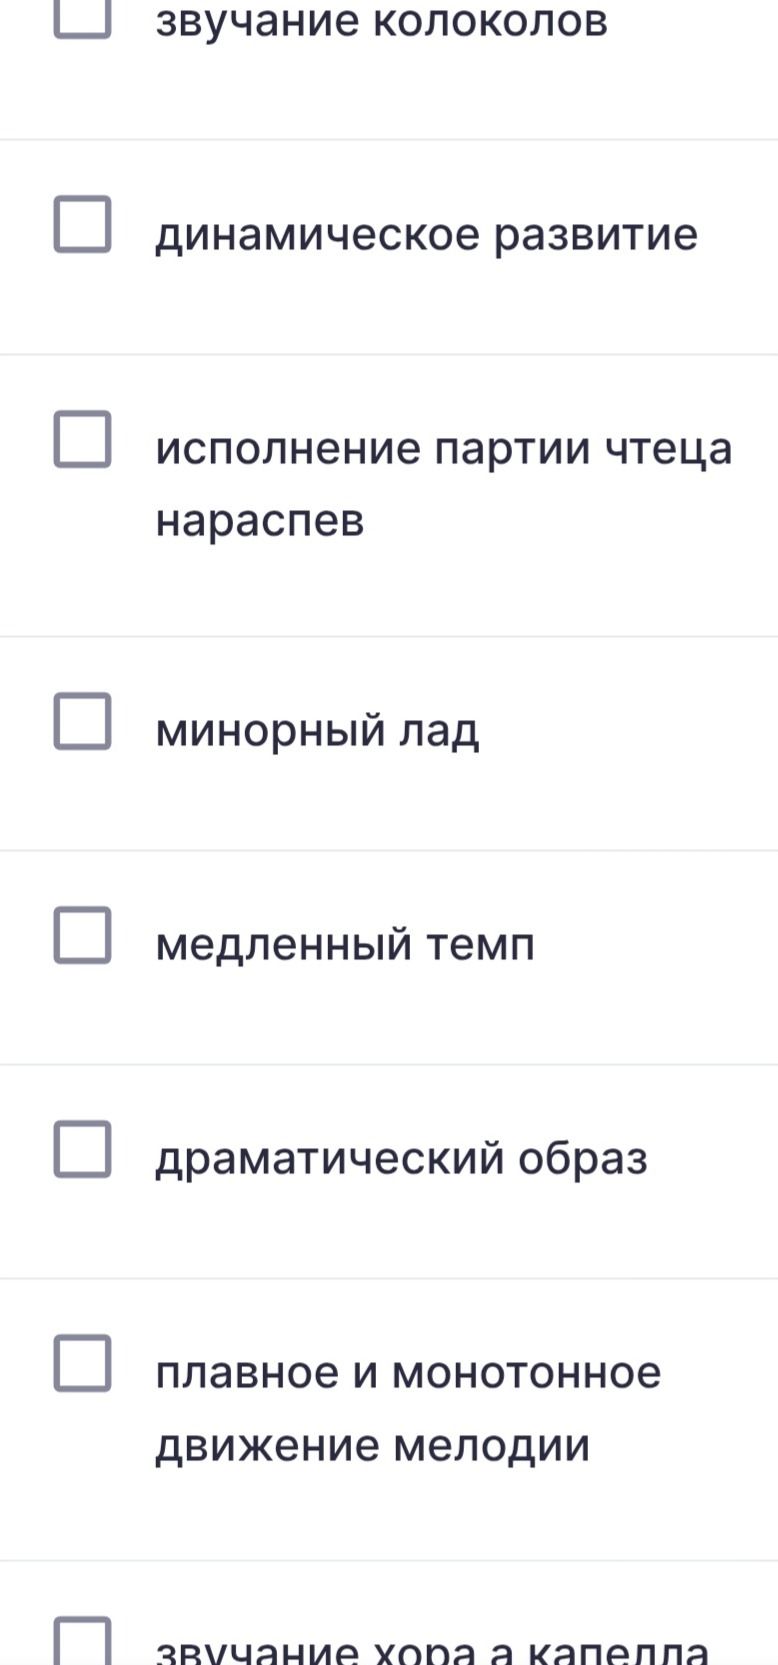Viewport: 778px width, 1665px height.
Task: Click the 'звучание колоколов' option label
Action: click(381, 20)
